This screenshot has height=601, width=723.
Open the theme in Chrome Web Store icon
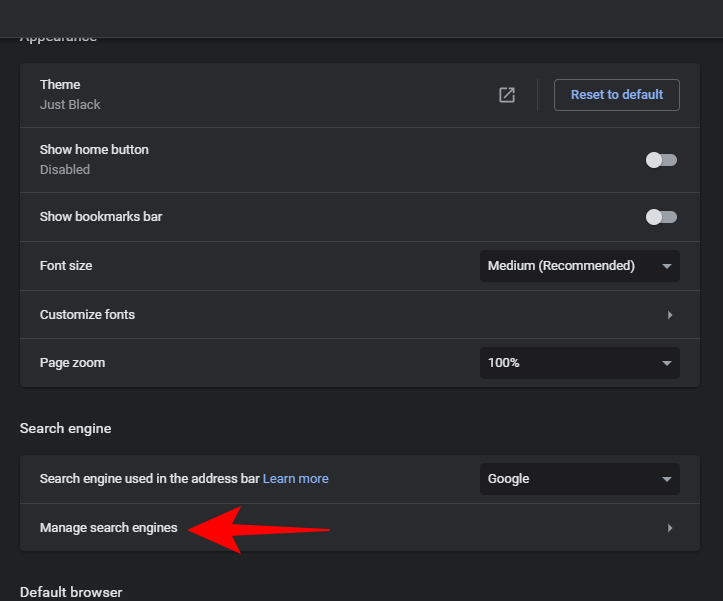click(x=507, y=95)
